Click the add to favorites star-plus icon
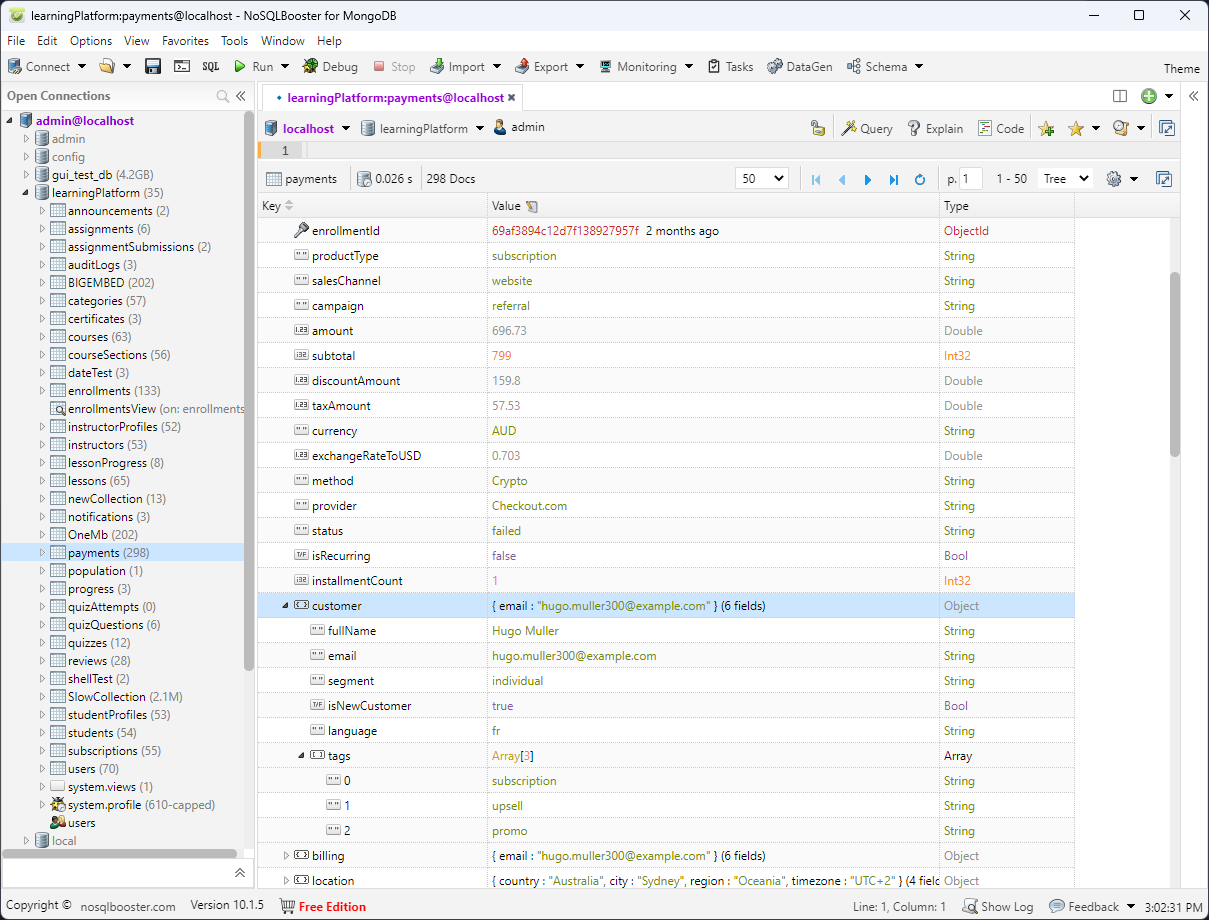Screen dimensions: 1209x920 pos(1046,128)
